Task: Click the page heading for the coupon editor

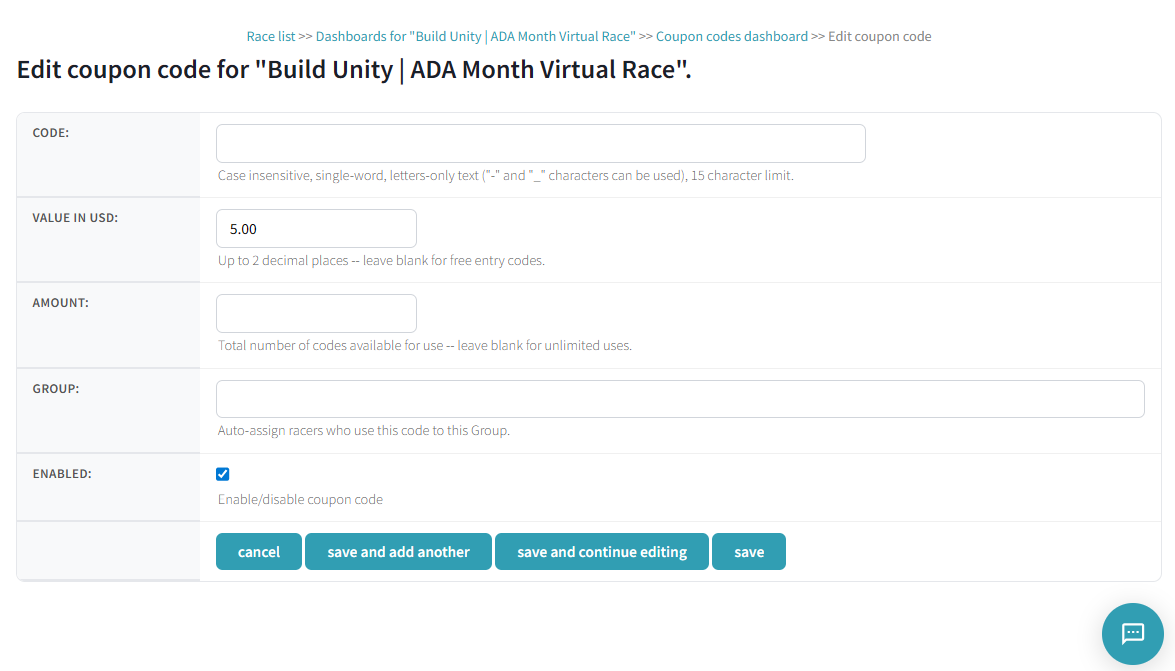Action: [354, 69]
